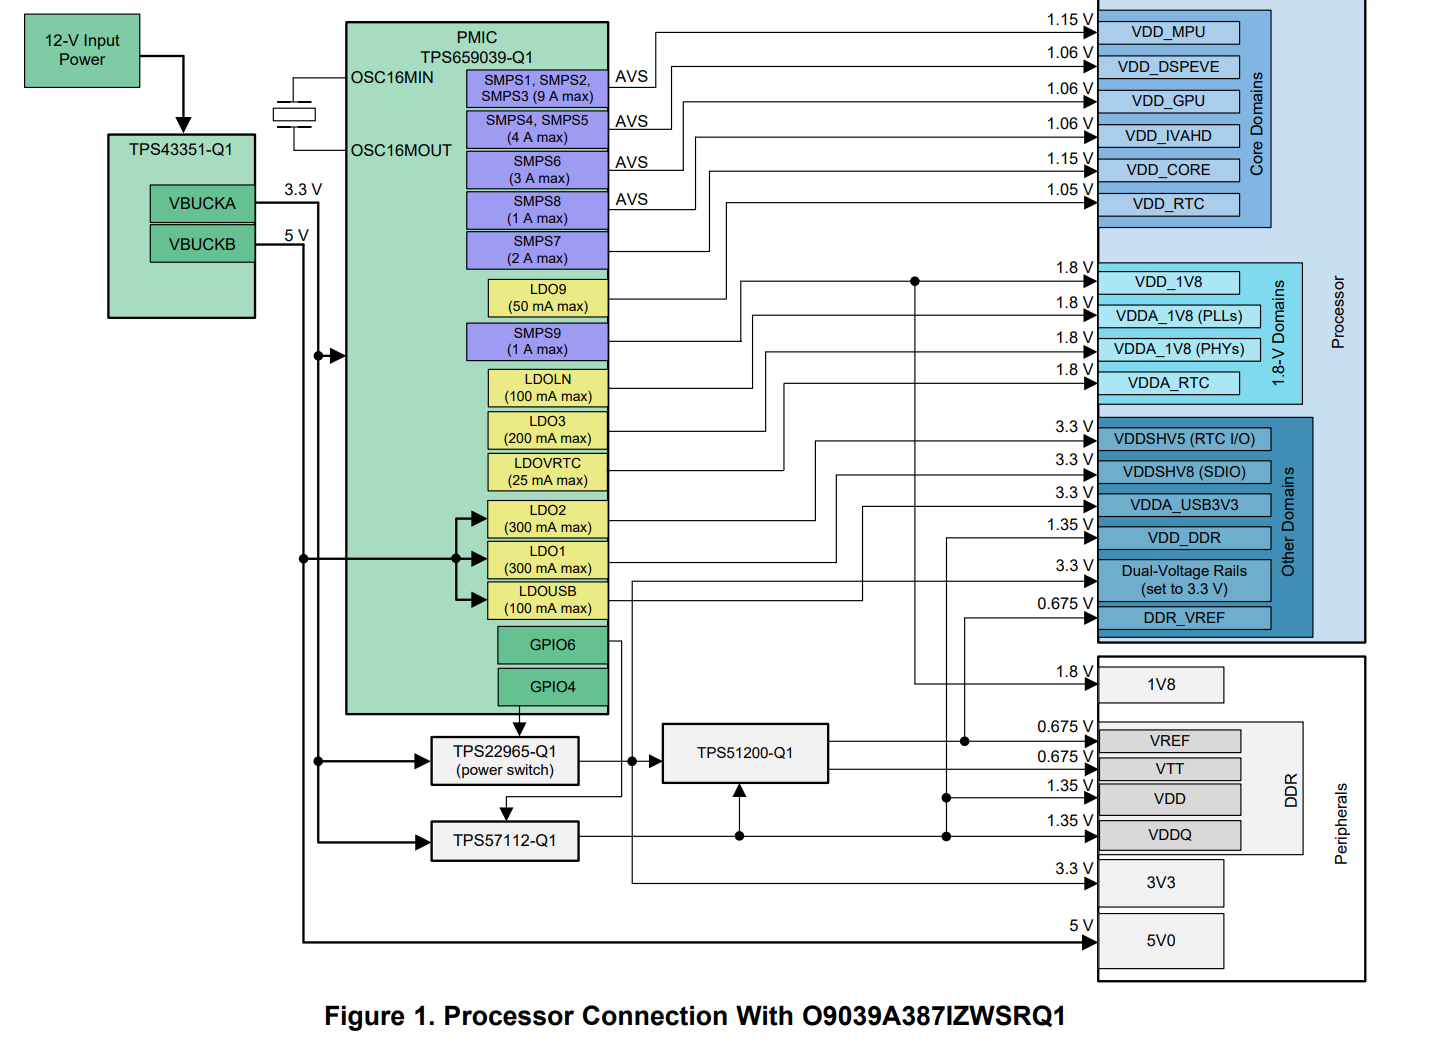Click the VDDSHV5 (RTC I/O) box

pyautogui.click(x=1185, y=439)
